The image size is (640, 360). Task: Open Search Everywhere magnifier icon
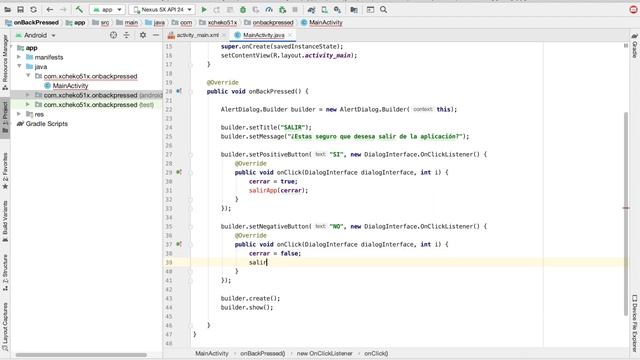383,9
